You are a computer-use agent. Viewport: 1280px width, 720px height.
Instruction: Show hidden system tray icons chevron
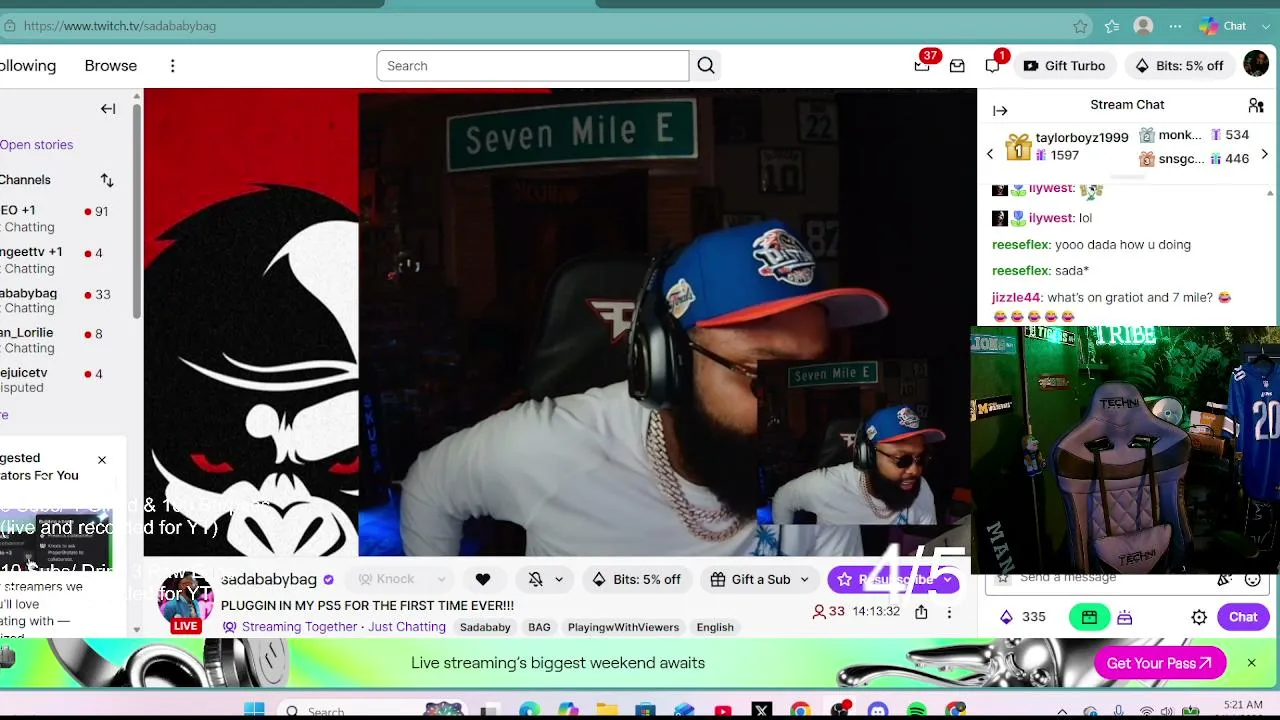[1062, 712]
